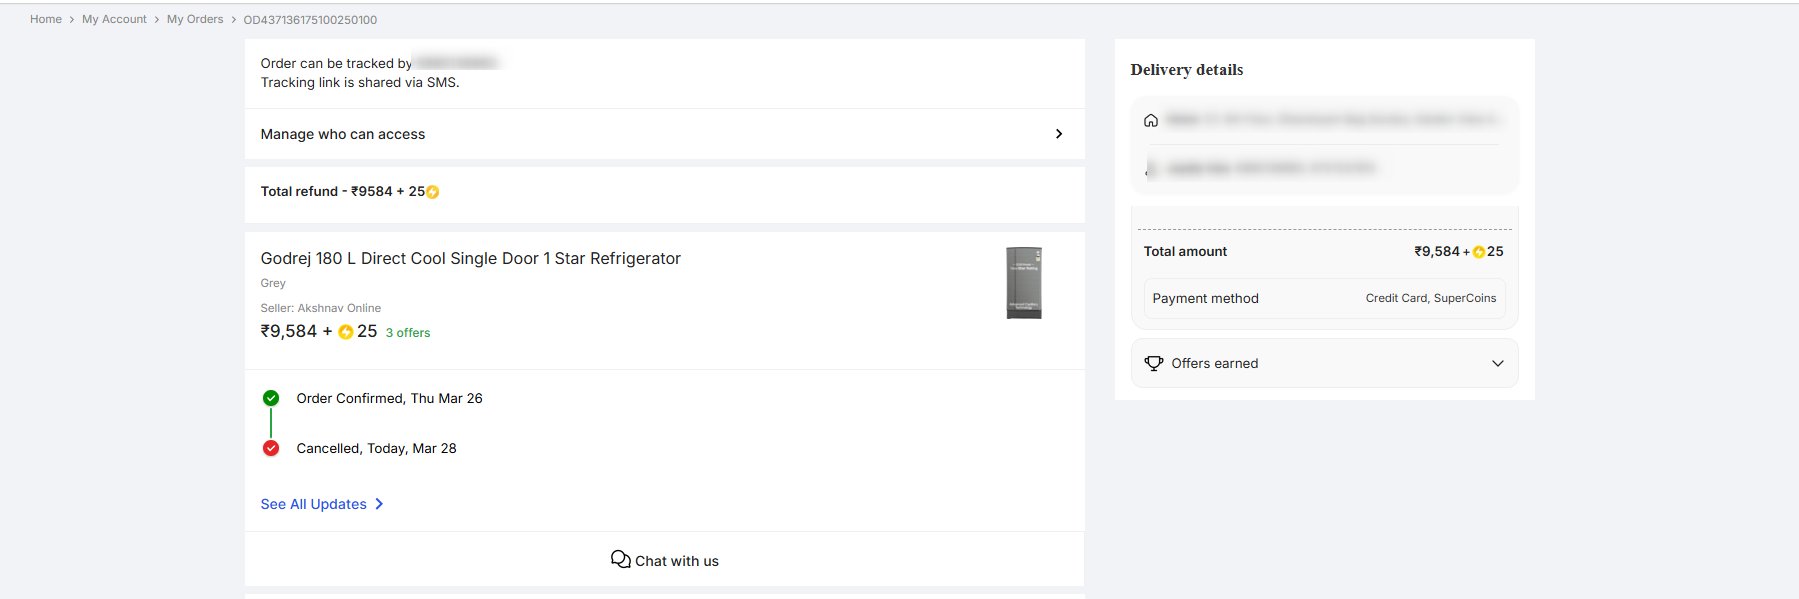
Task: Click the red Cancelled status icon
Action: coord(271,448)
